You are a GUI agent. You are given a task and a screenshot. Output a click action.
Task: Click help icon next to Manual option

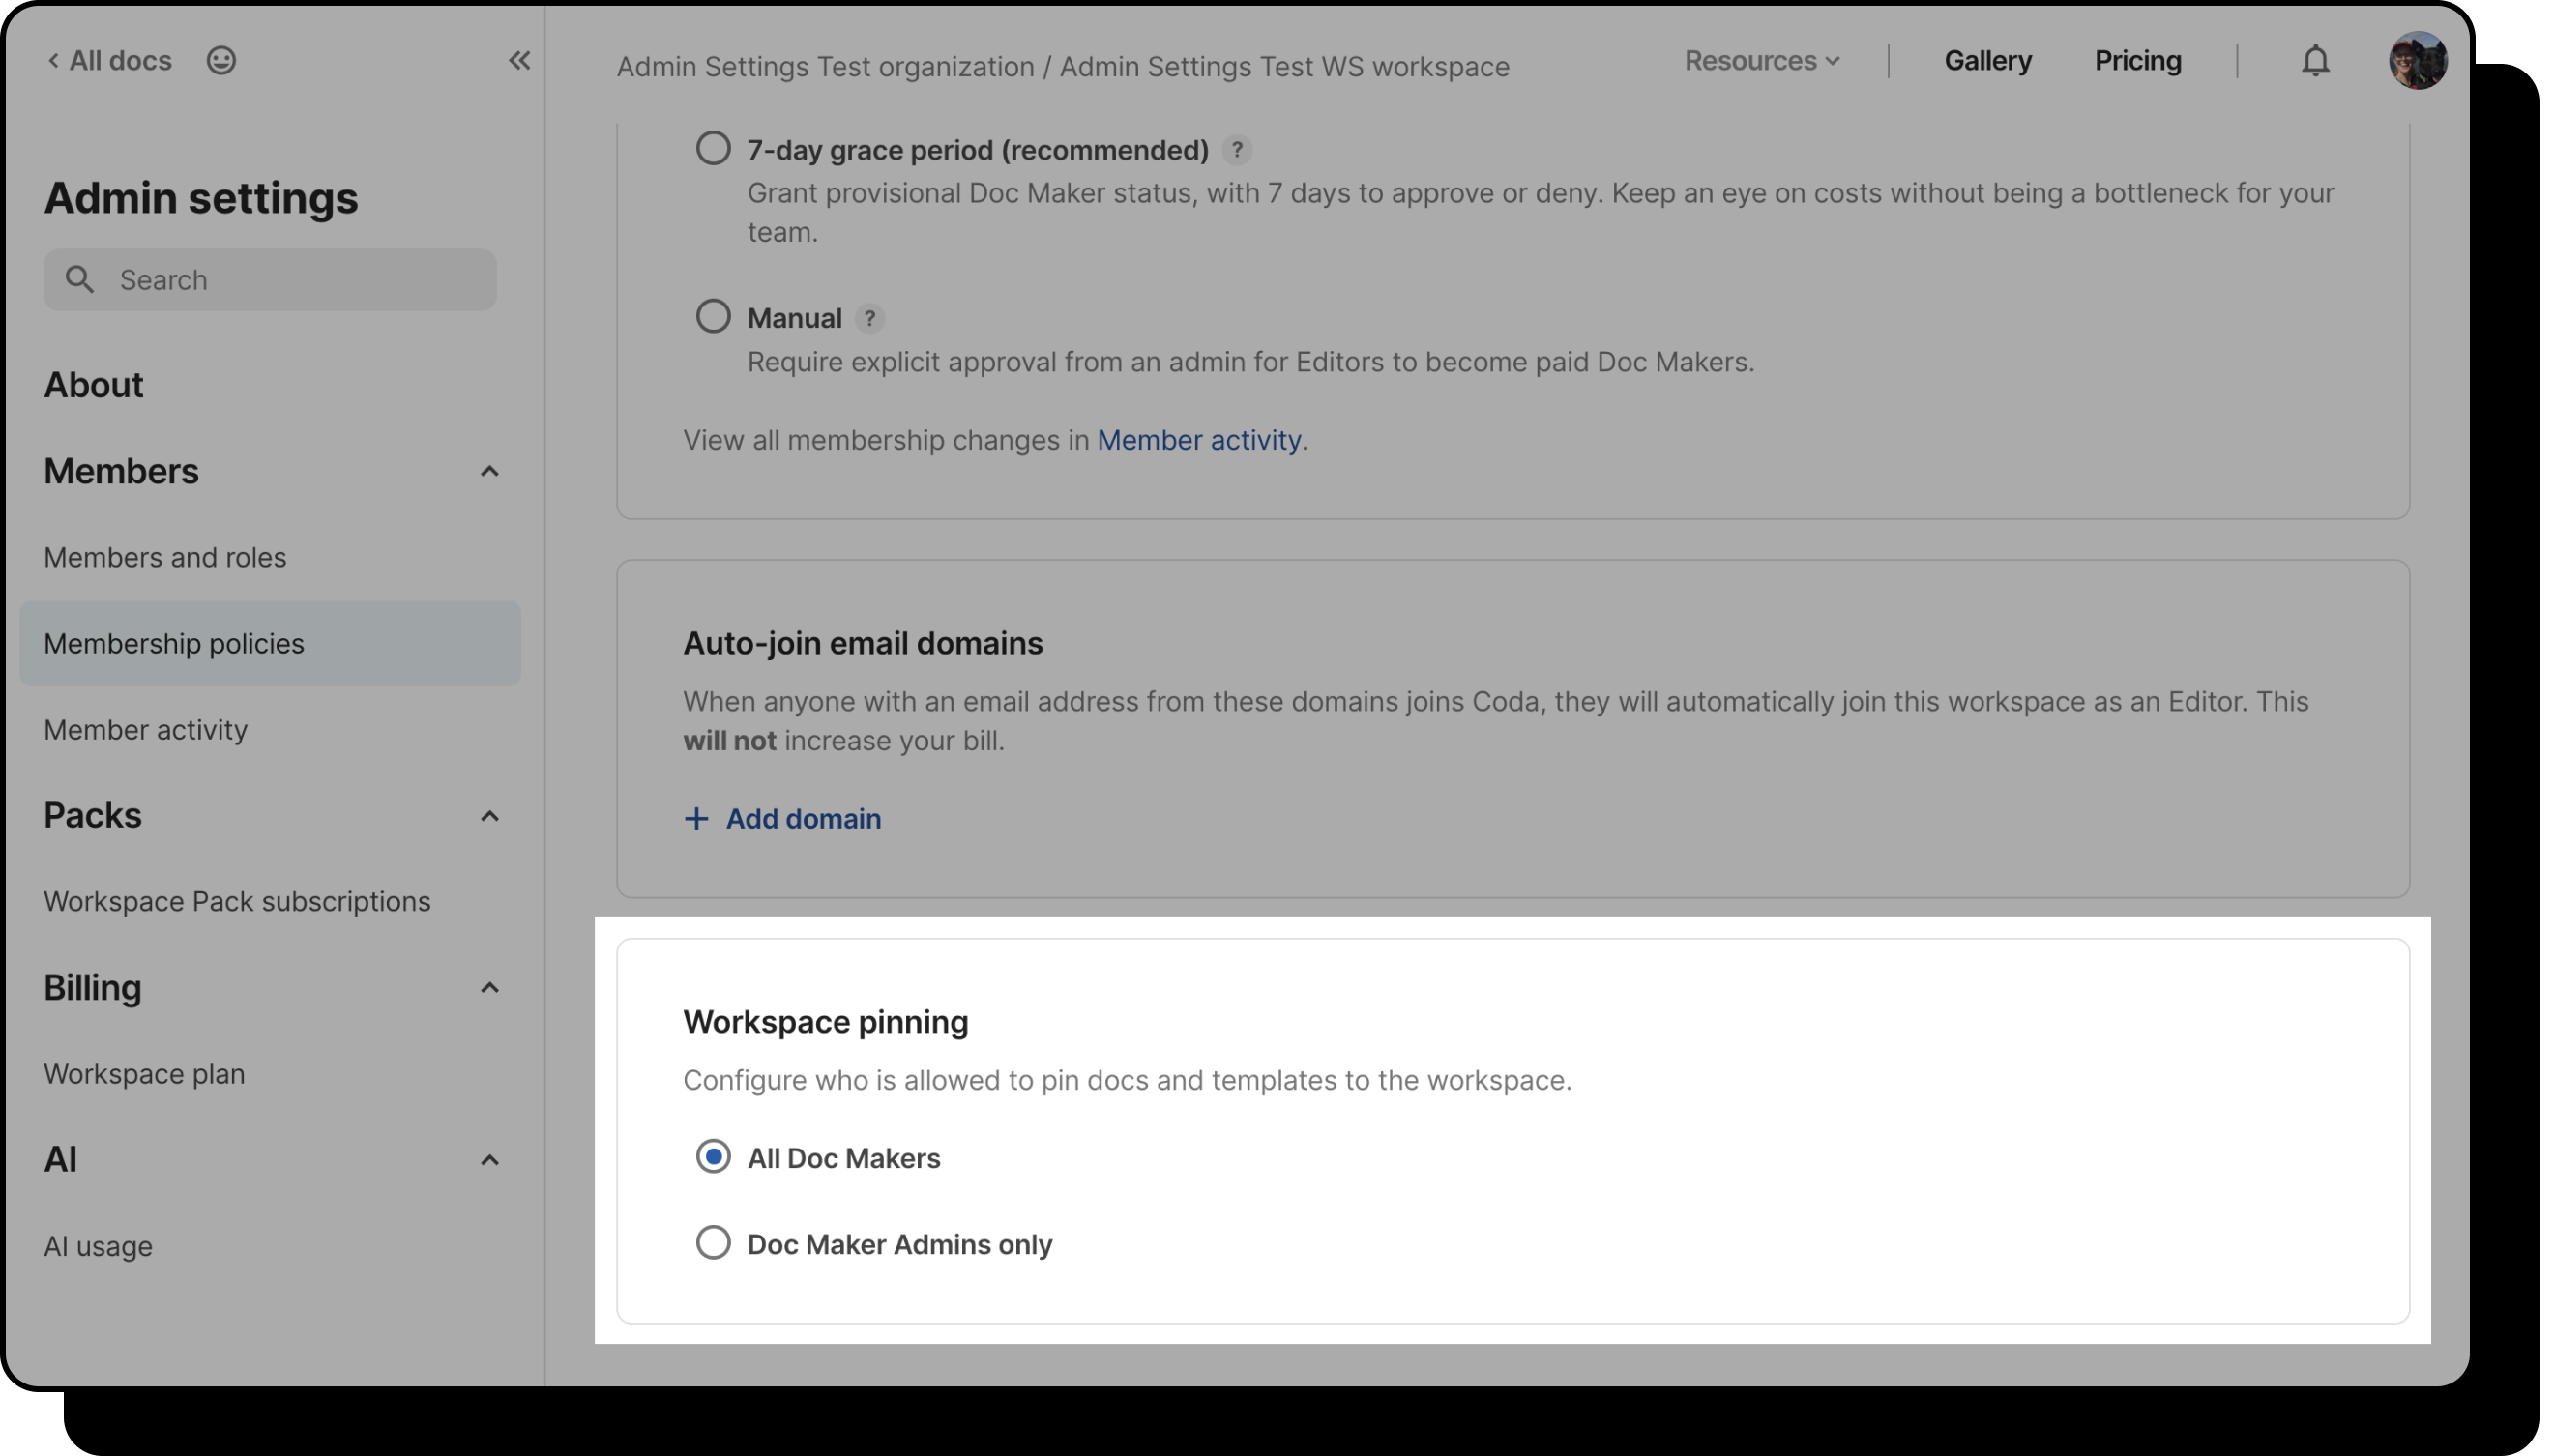[870, 318]
